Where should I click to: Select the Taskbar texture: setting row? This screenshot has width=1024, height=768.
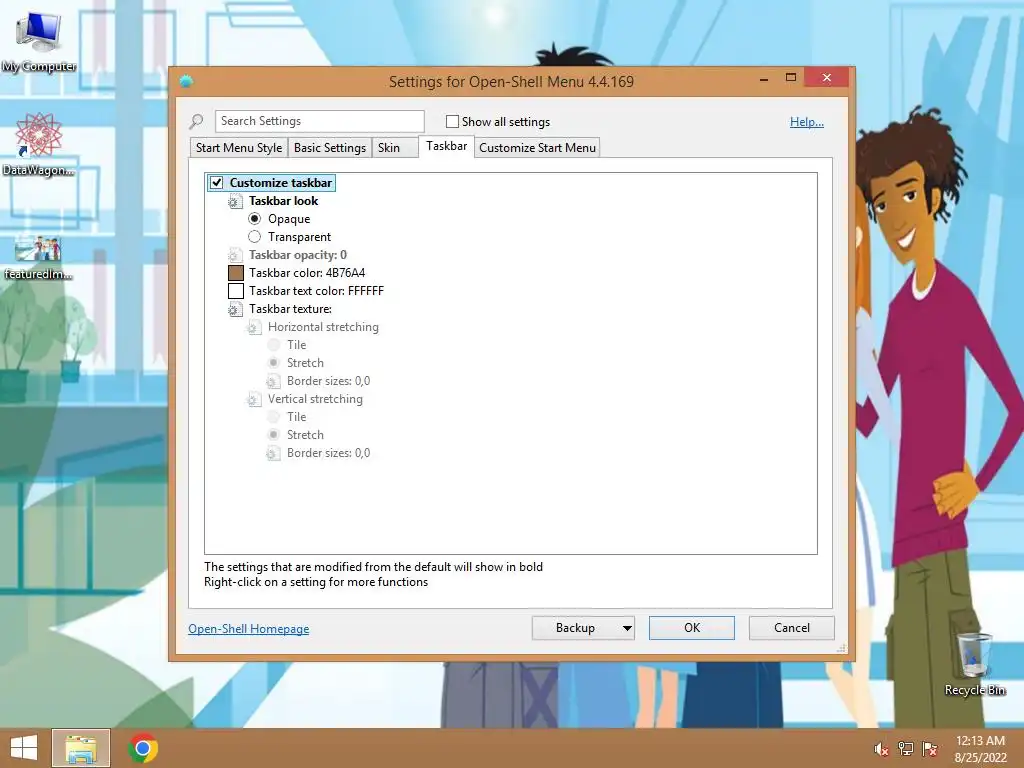[x=291, y=310]
